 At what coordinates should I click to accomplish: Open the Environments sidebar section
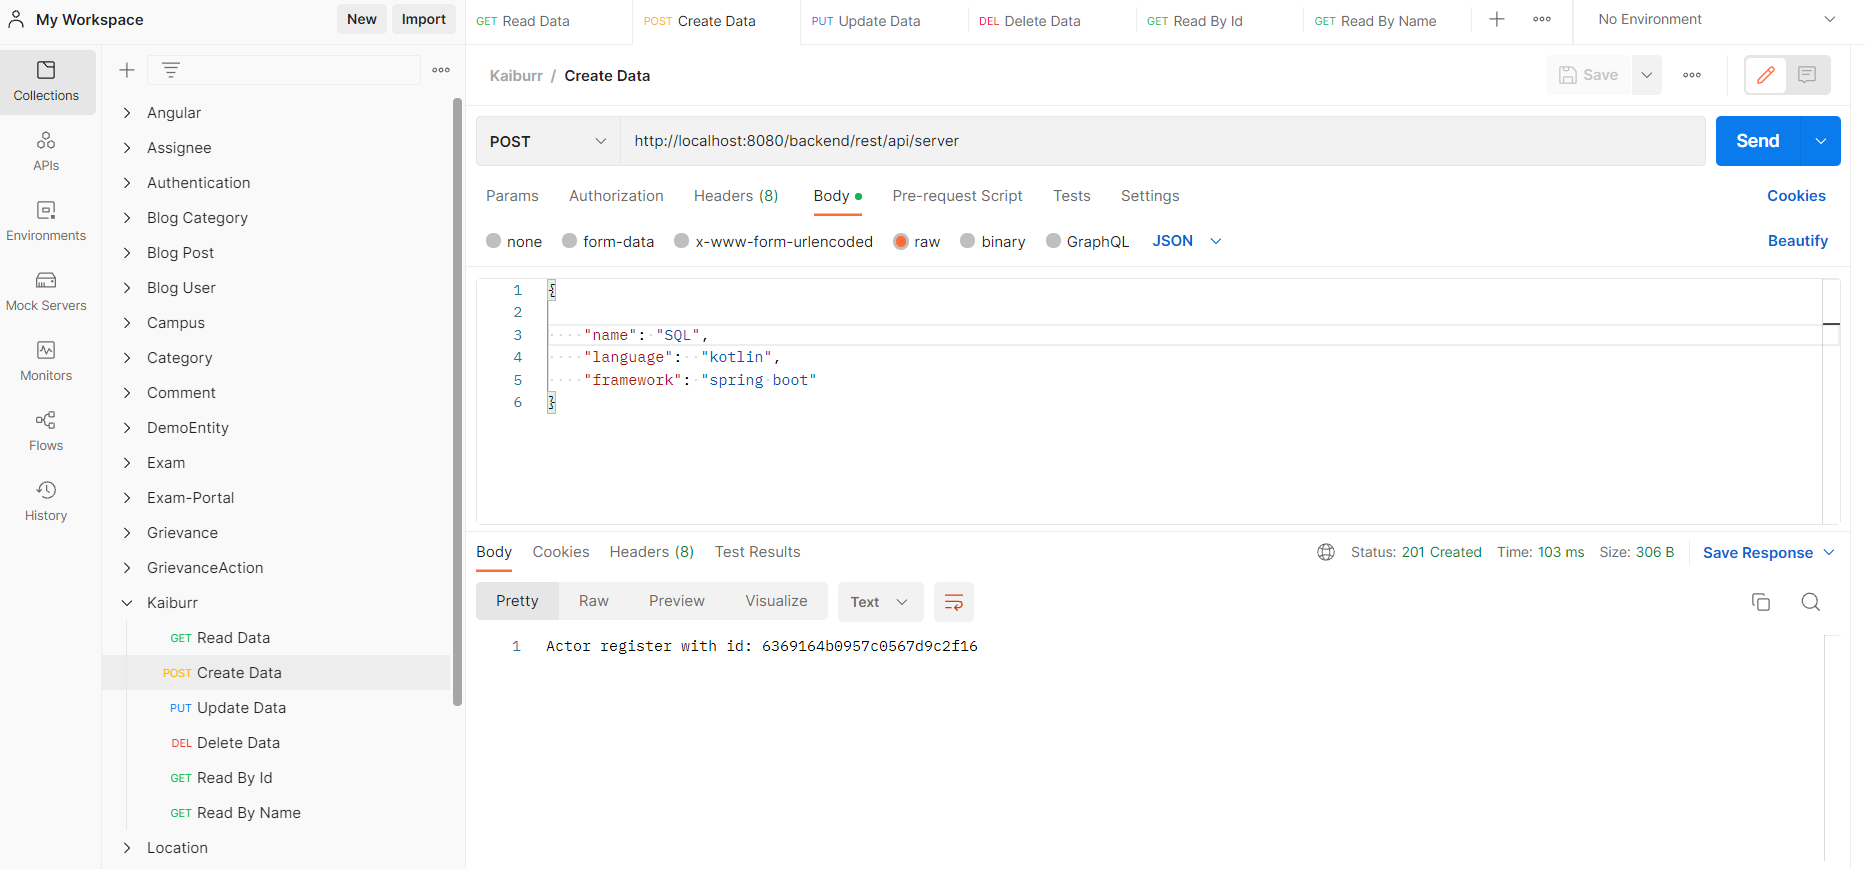click(46, 221)
